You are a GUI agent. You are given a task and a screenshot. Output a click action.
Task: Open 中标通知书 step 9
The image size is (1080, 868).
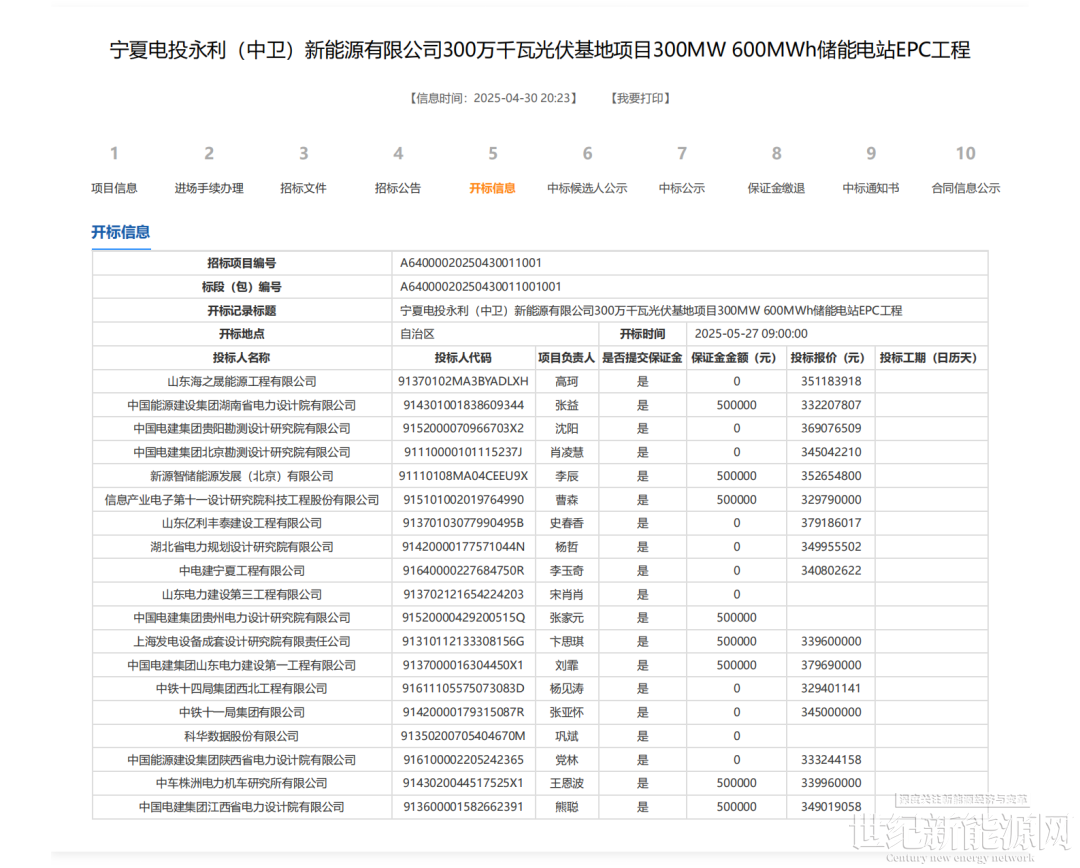click(x=870, y=188)
